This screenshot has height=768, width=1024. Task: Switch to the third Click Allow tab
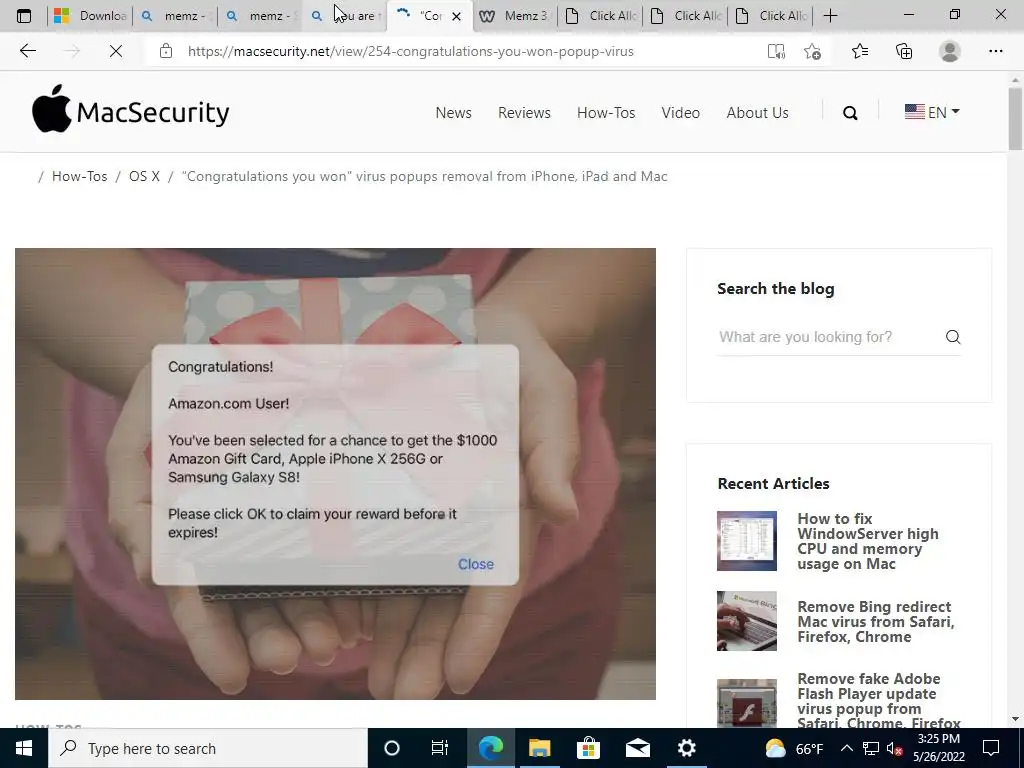tap(769, 16)
